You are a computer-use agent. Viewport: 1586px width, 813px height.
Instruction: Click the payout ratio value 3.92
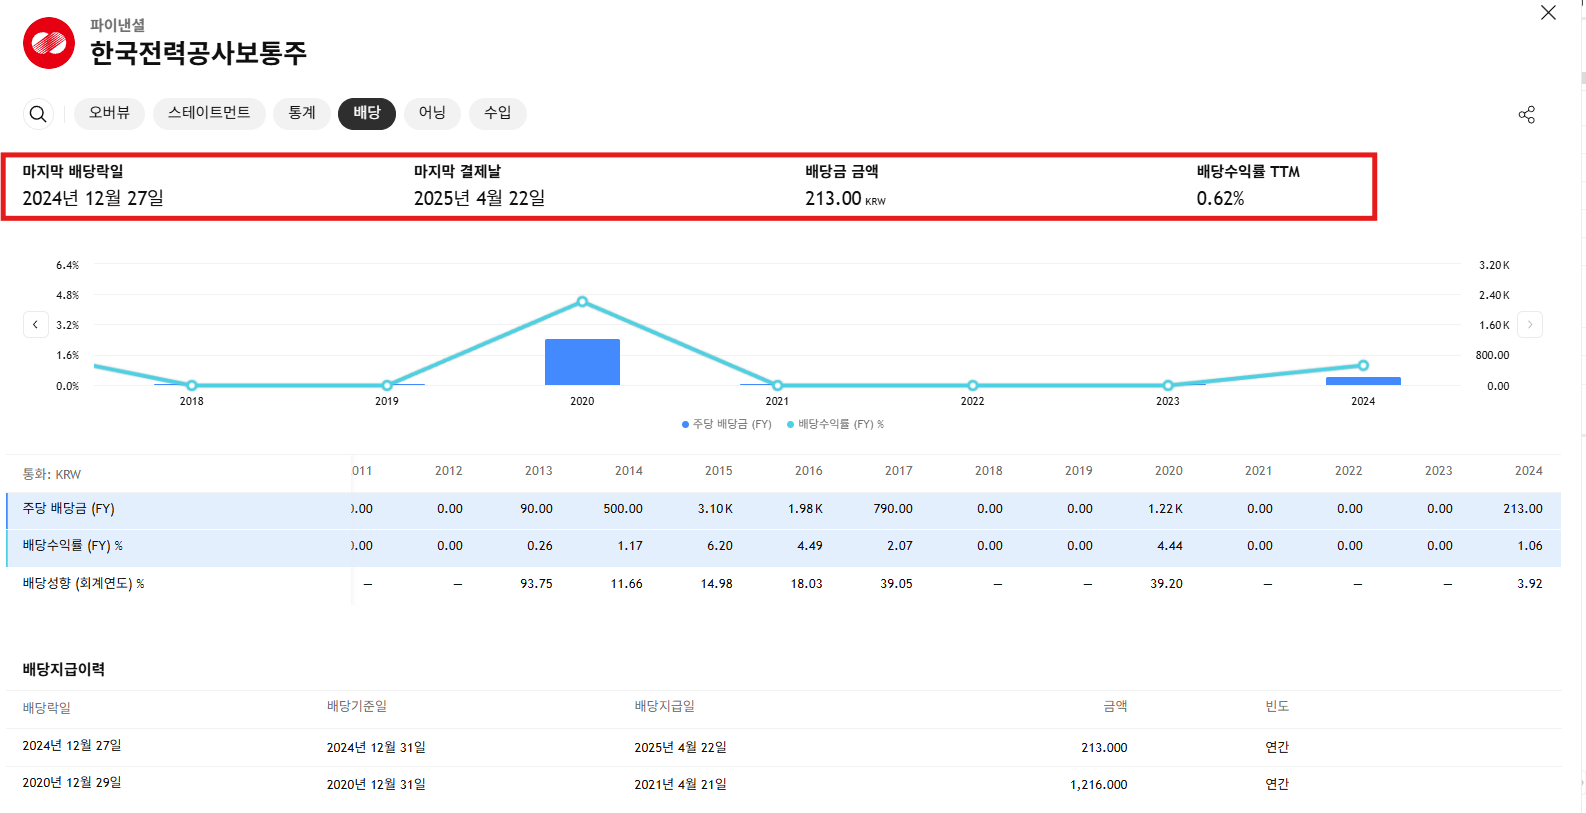1530,584
